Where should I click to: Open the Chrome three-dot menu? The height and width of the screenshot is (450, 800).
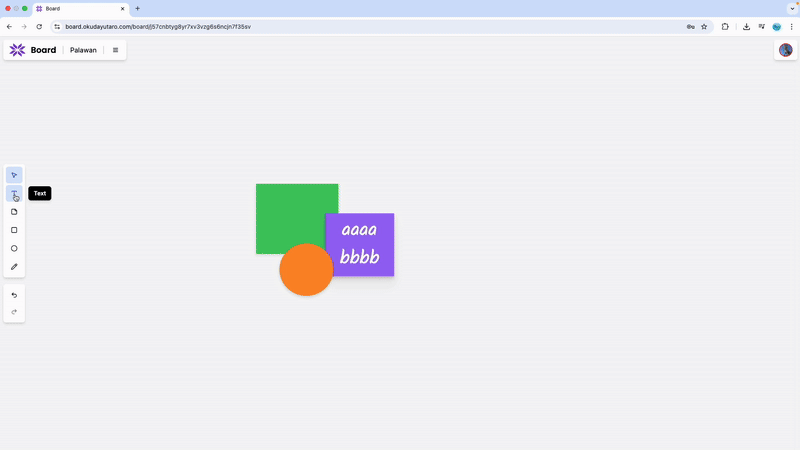(791, 27)
